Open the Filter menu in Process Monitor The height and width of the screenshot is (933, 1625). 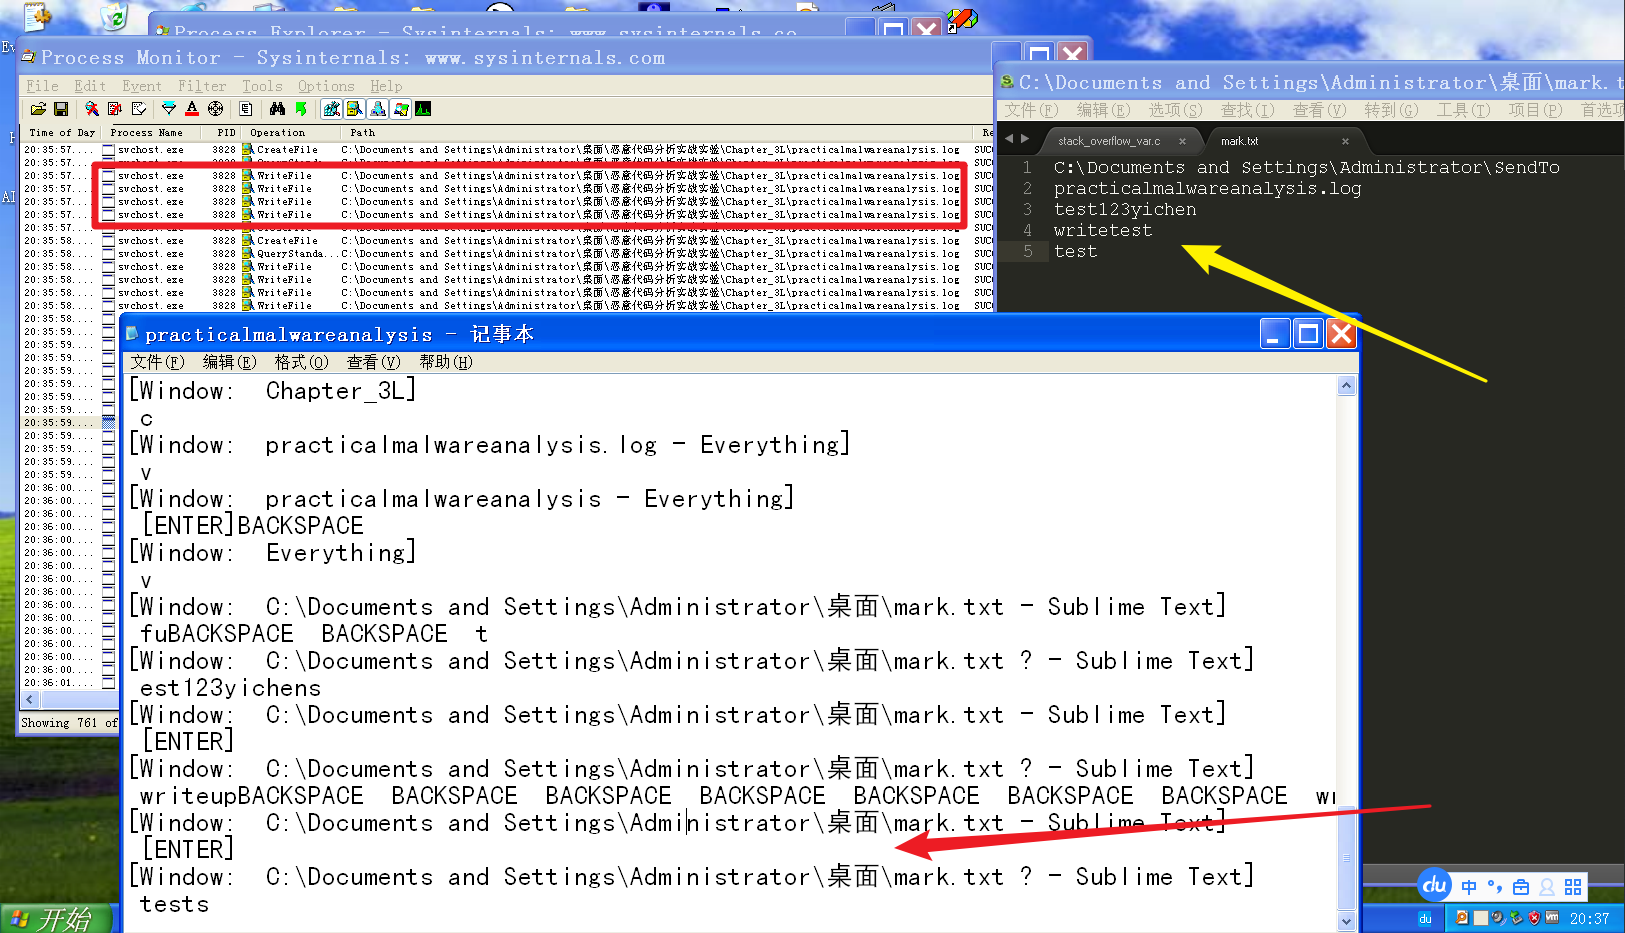[x=202, y=86]
